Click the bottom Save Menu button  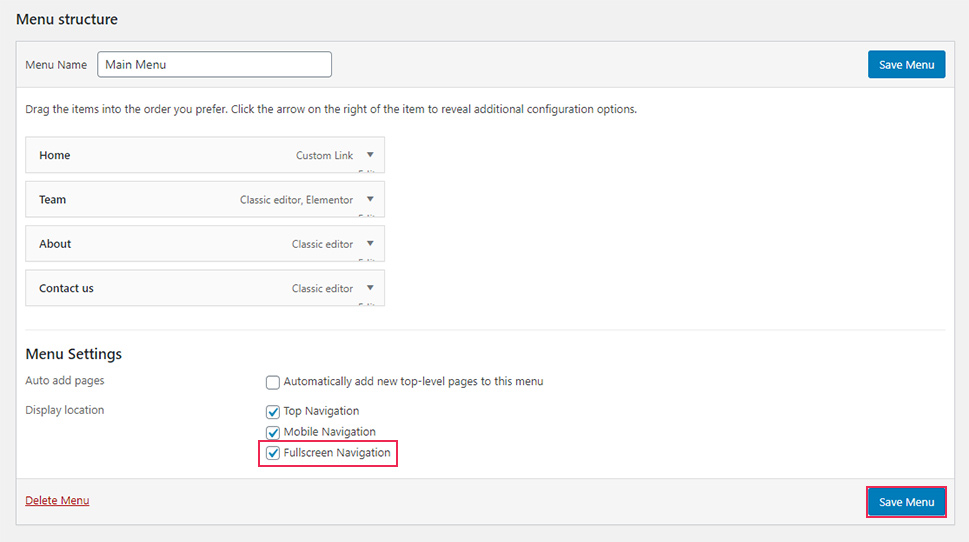pos(906,502)
